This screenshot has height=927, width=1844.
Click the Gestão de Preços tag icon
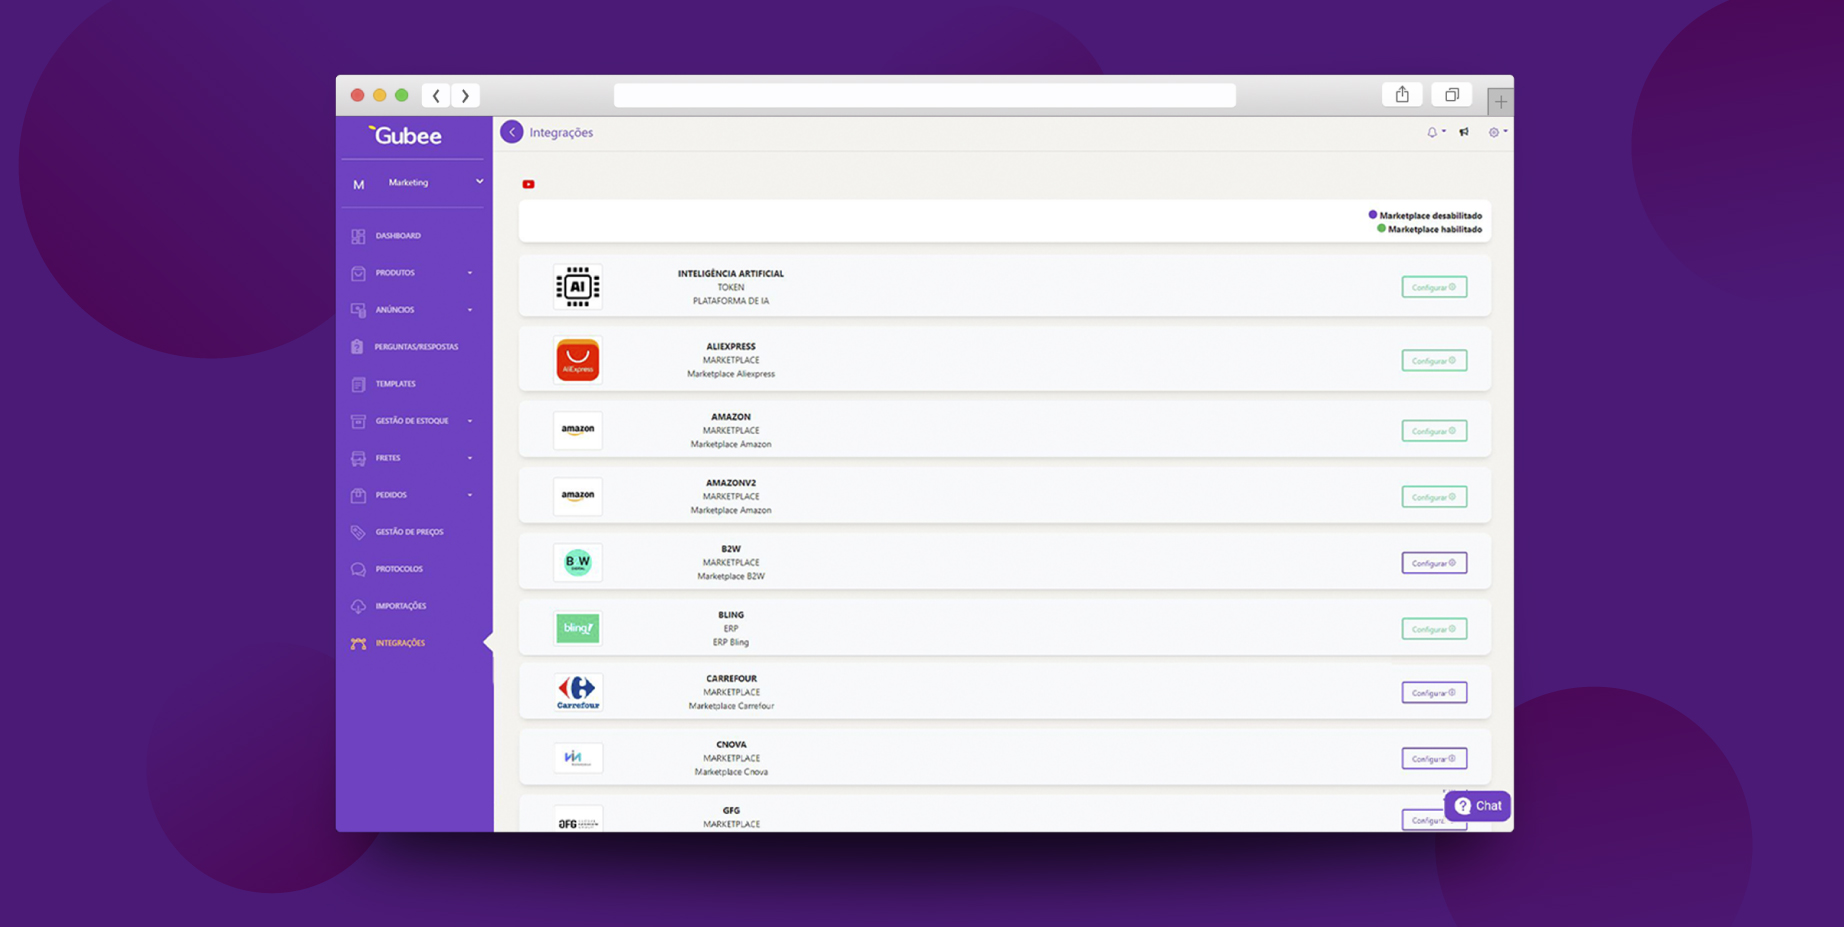point(358,532)
